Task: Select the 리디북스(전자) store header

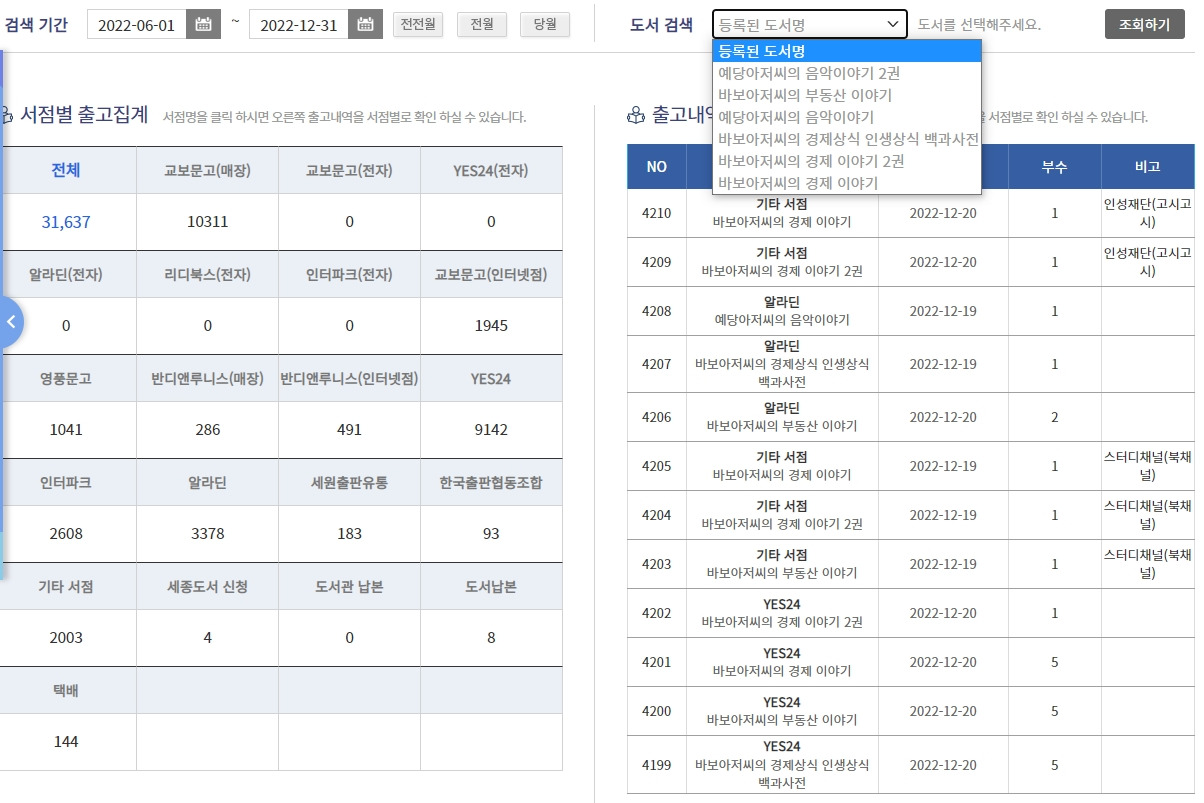Action: point(207,274)
